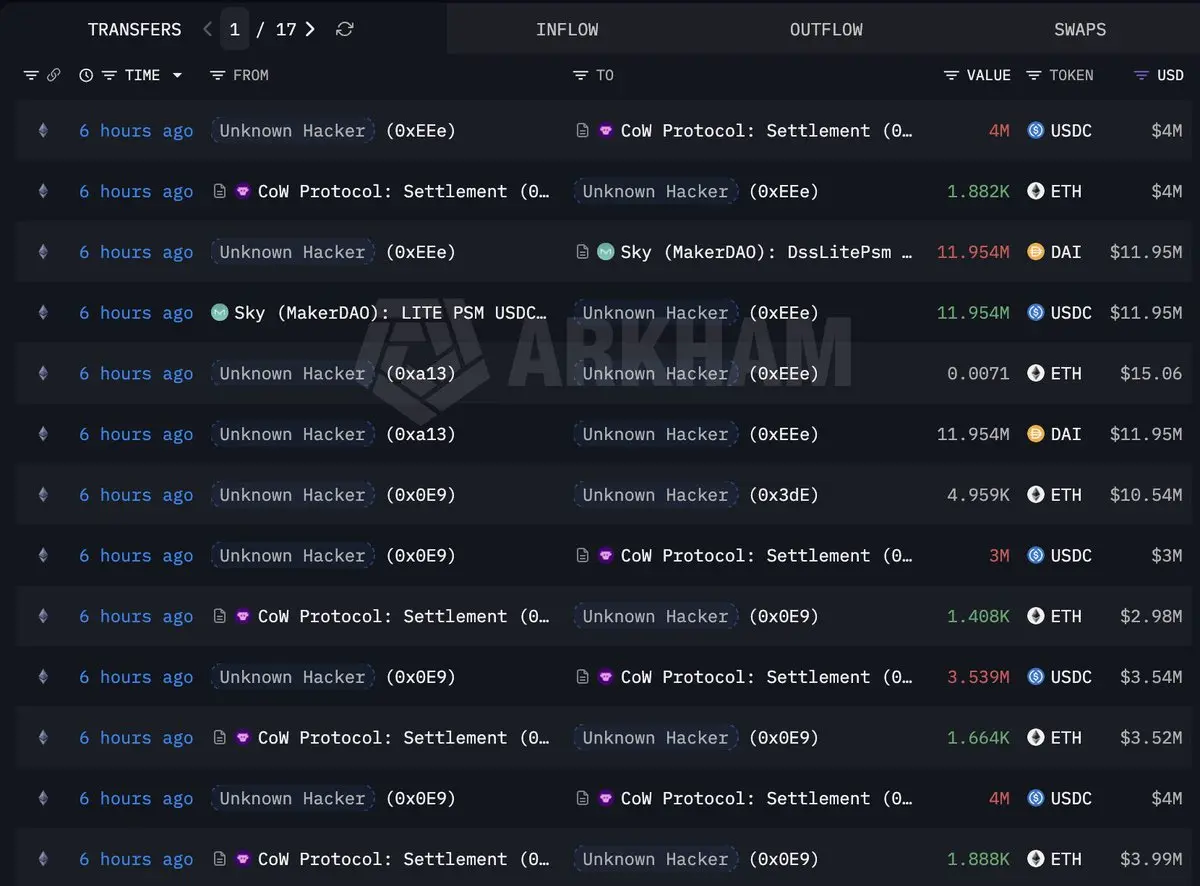Click the 3.539M value cell
This screenshot has width=1200, height=886.
978,676
